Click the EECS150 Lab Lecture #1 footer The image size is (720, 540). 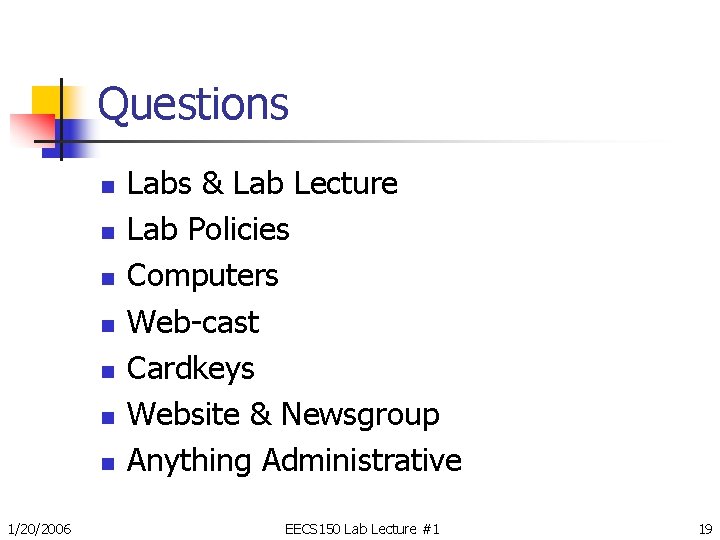(362, 529)
